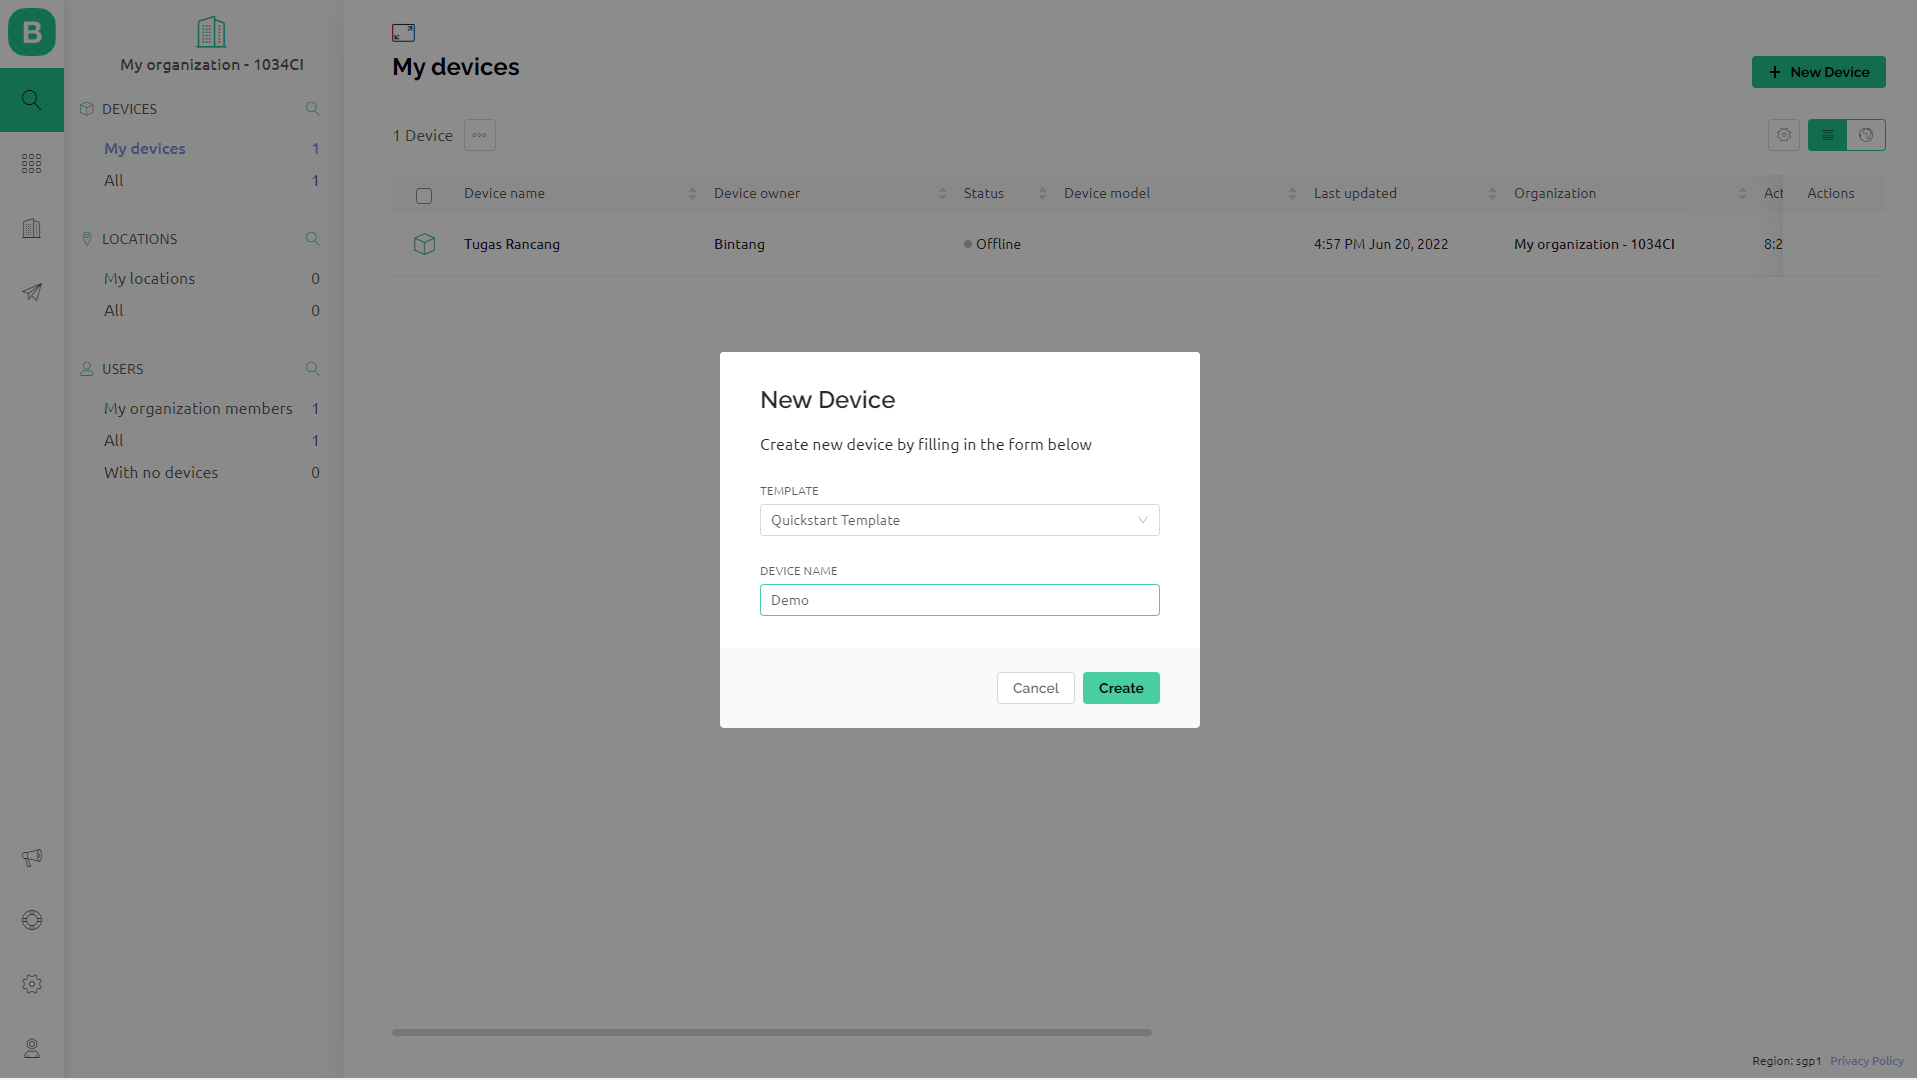
Task: Click the organization building icon
Action: pos(211,32)
